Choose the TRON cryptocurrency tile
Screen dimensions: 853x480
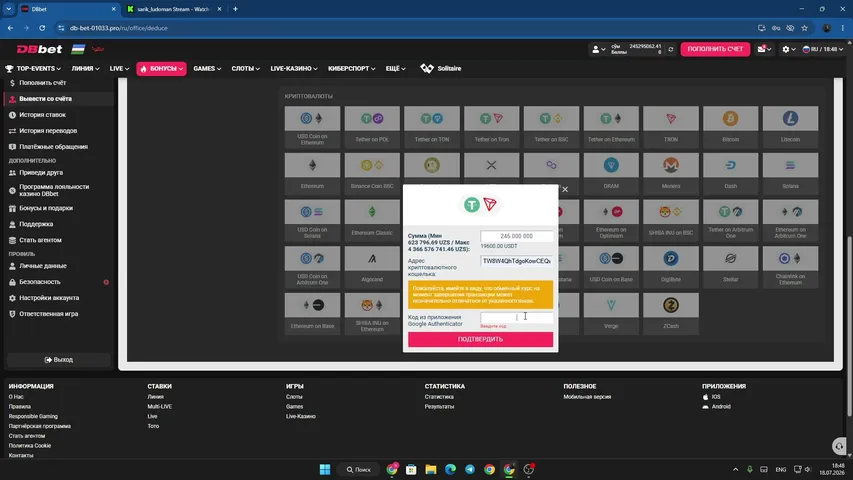coord(671,126)
